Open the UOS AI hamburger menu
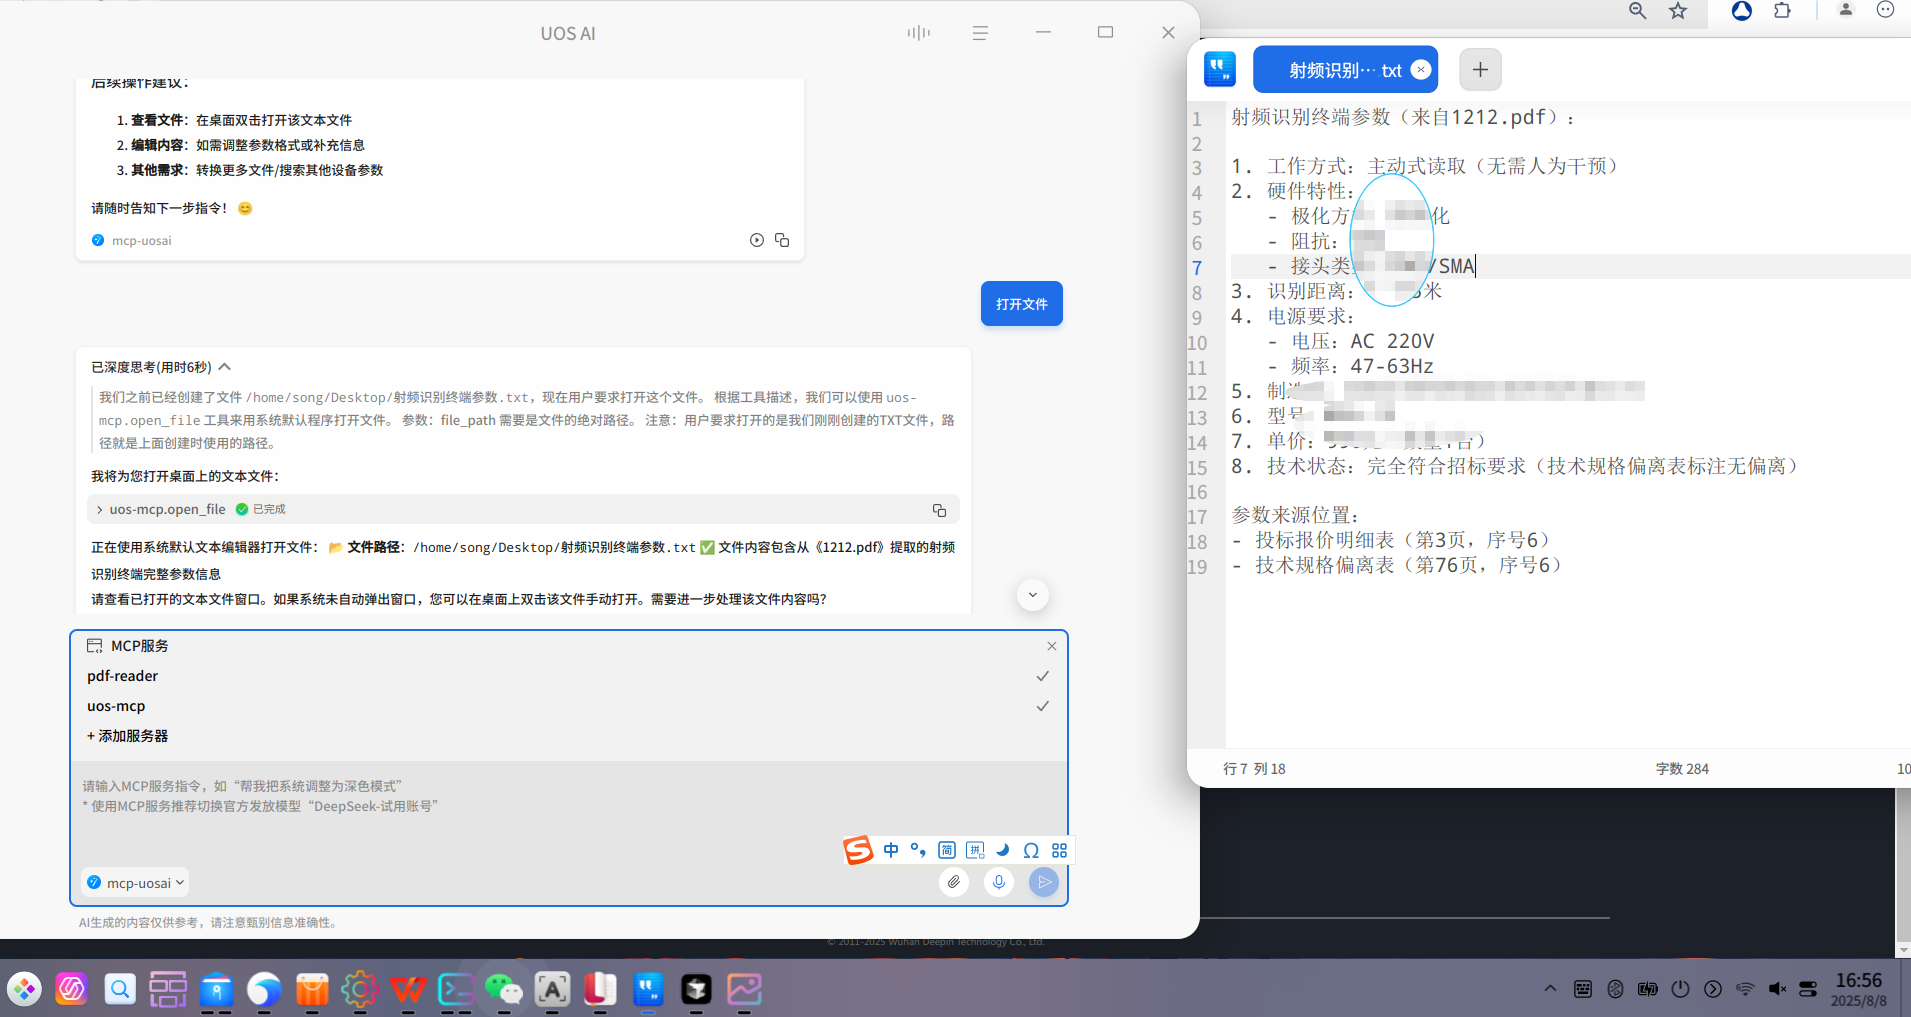 coord(980,33)
